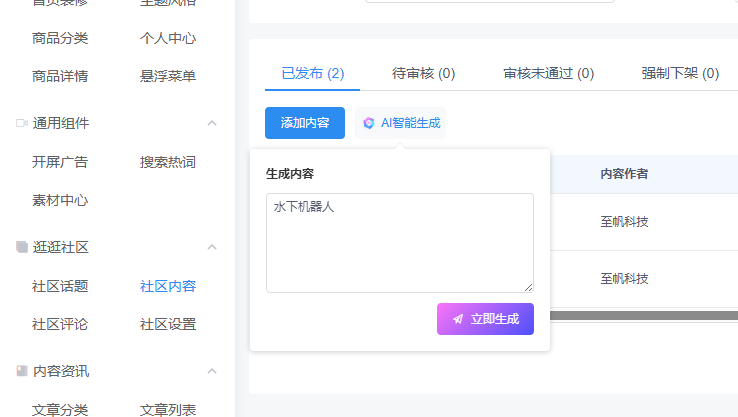
Task: Switch to the 待审核 tab
Action: pyautogui.click(x=423, y=73)
